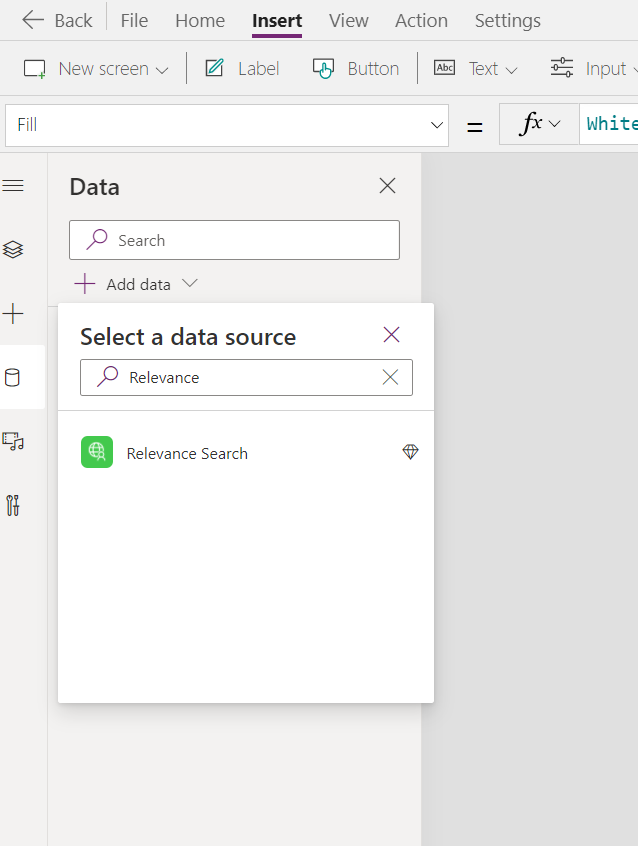Open the Tree view layers icon
638x846 pixels.
click(x=13, y=249)
